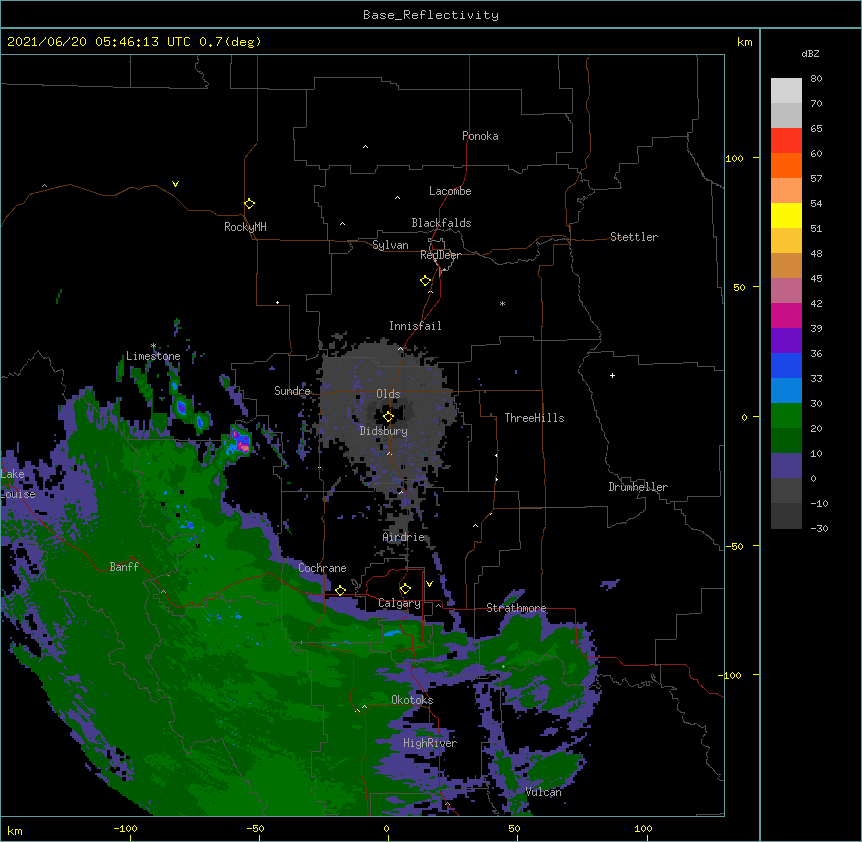The image size is (862, 842).
Task: Click the Blackfalds label
Action: coord(441,223)
